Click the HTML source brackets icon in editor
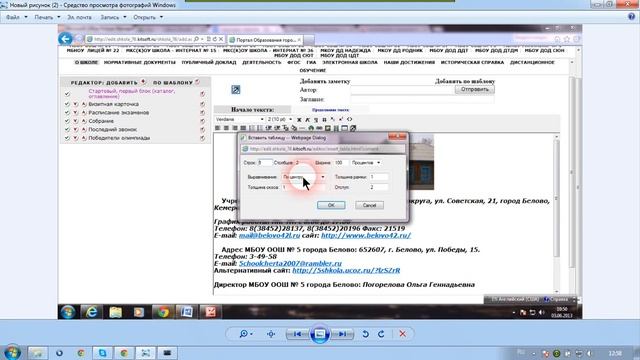The width and height of the screenshot is (640, 360). click(x=349, y=120)
